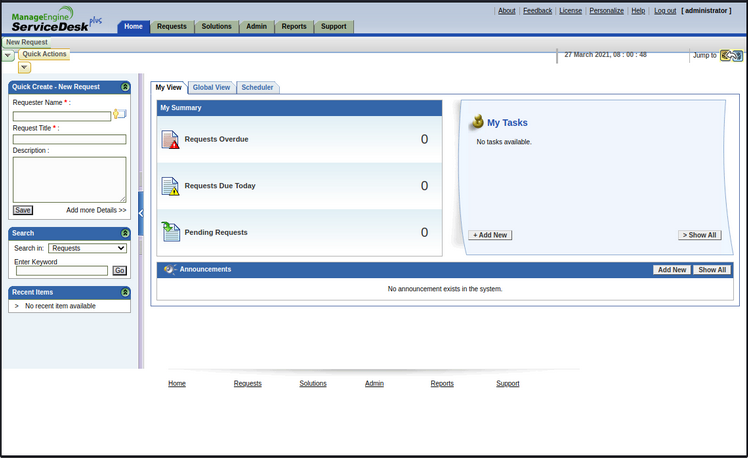Open the Quick Actions dropdown arrow
This screenshot has width=748, height=458.
tap(24, 67)
